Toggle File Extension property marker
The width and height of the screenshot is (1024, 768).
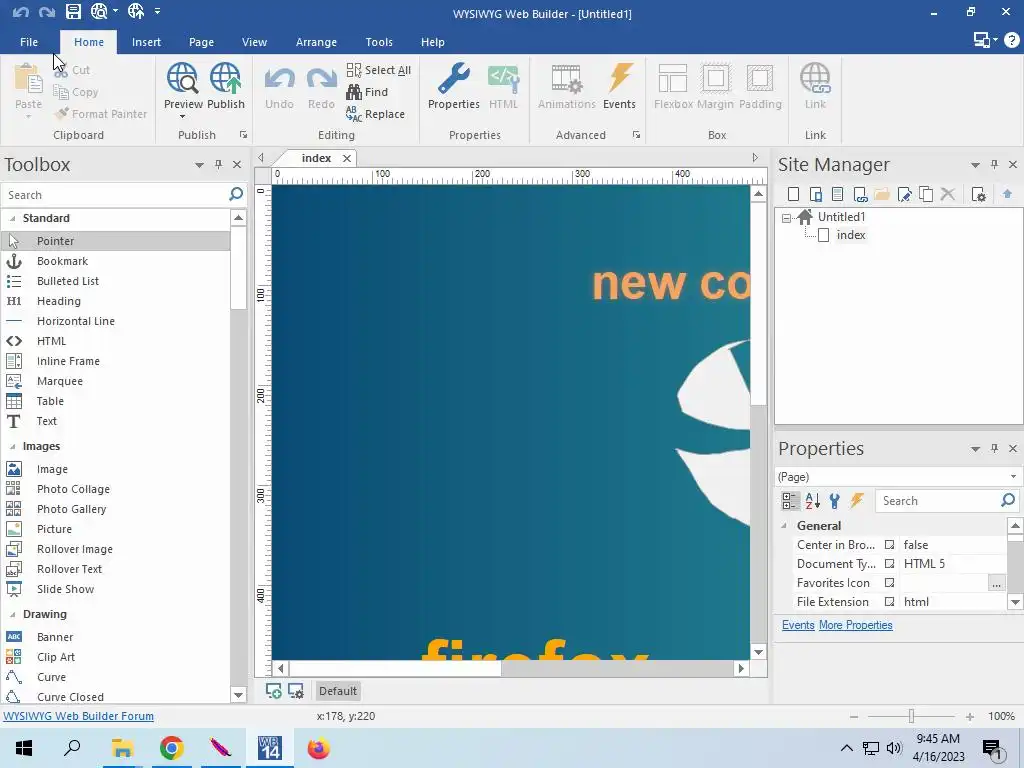coord(889,601)
